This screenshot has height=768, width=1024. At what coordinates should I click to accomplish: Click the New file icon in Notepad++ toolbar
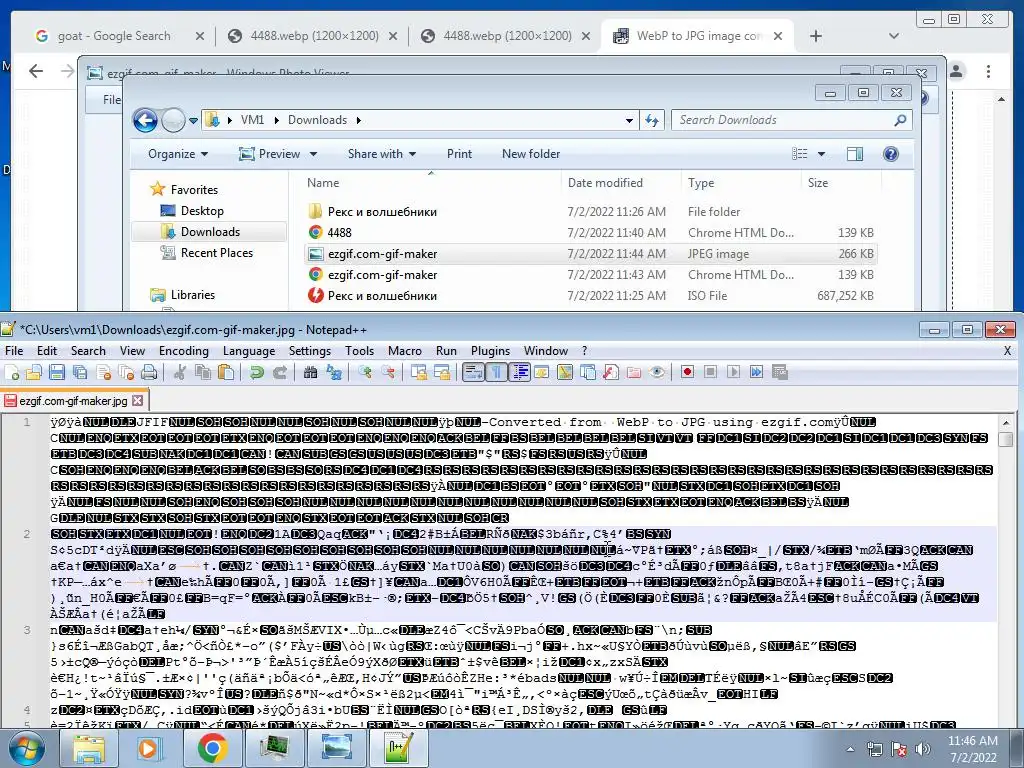12,372
